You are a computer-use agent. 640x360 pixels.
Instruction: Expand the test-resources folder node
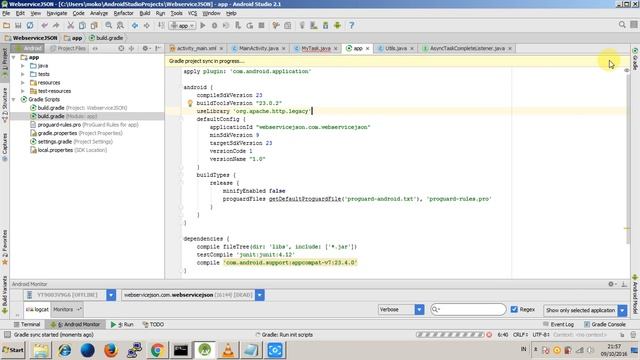coord(23,91)
